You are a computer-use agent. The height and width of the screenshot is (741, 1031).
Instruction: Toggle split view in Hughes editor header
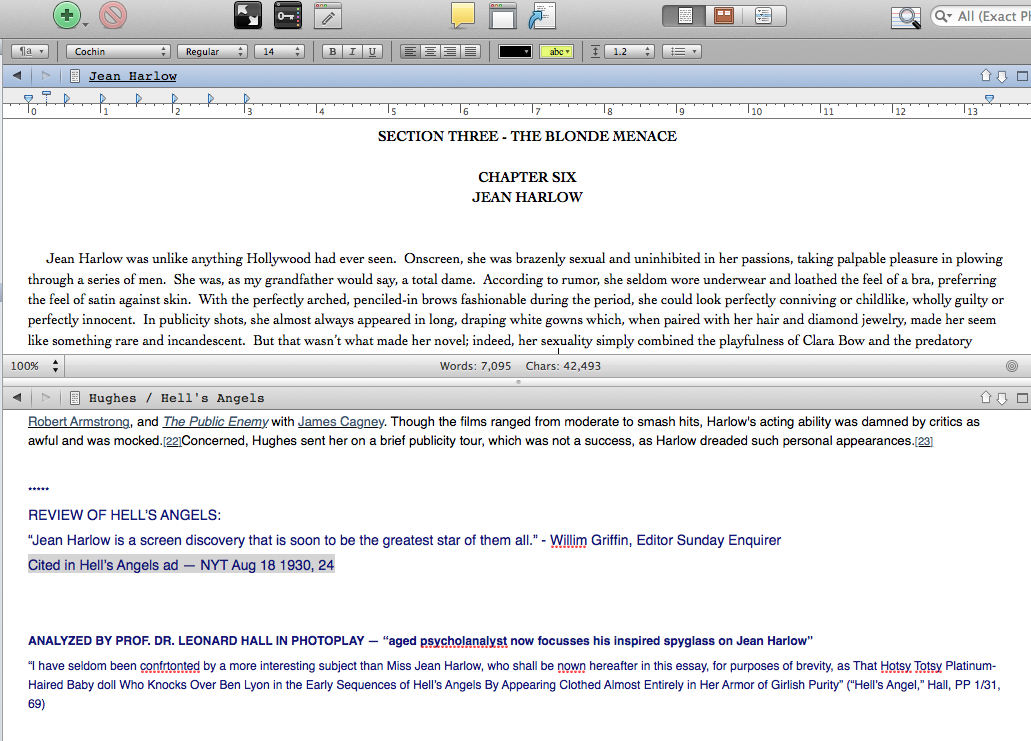tap(1022, 398)
